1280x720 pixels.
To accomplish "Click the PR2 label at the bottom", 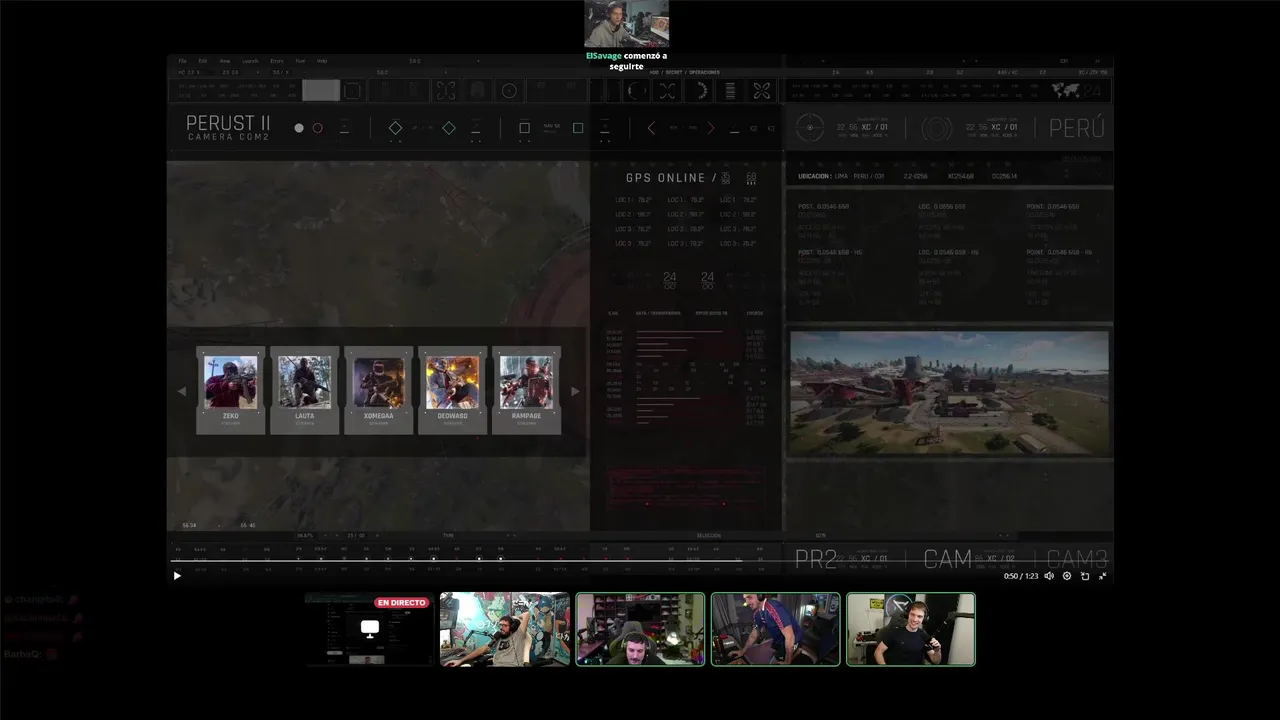I will pos(815,559).
